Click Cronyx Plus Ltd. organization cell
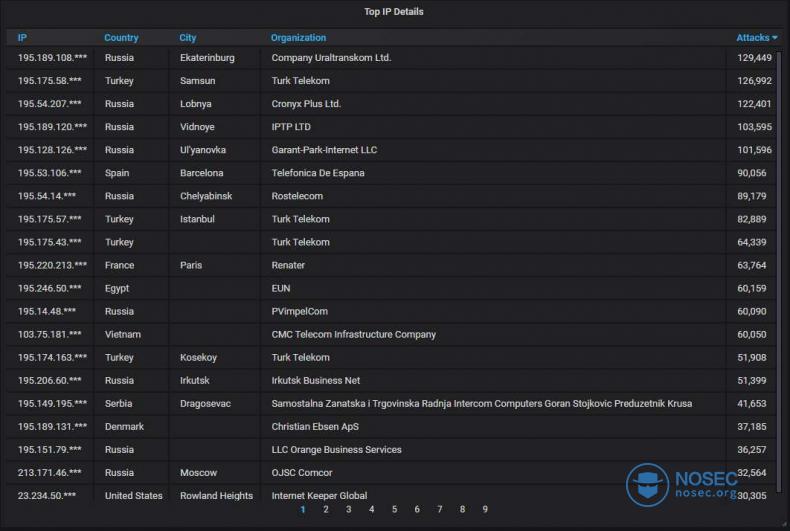This screenshot has height=531, width=790. [306, 104]
